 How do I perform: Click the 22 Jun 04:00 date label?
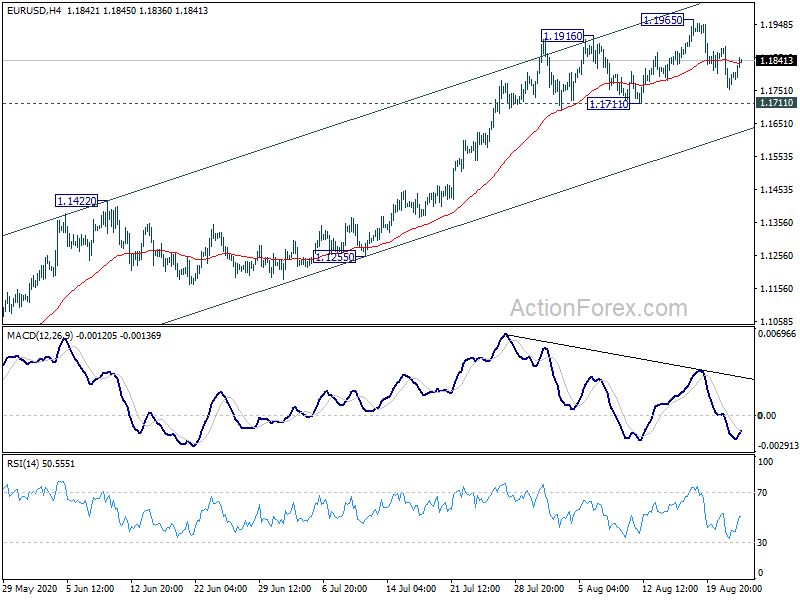tap(221, 589)
